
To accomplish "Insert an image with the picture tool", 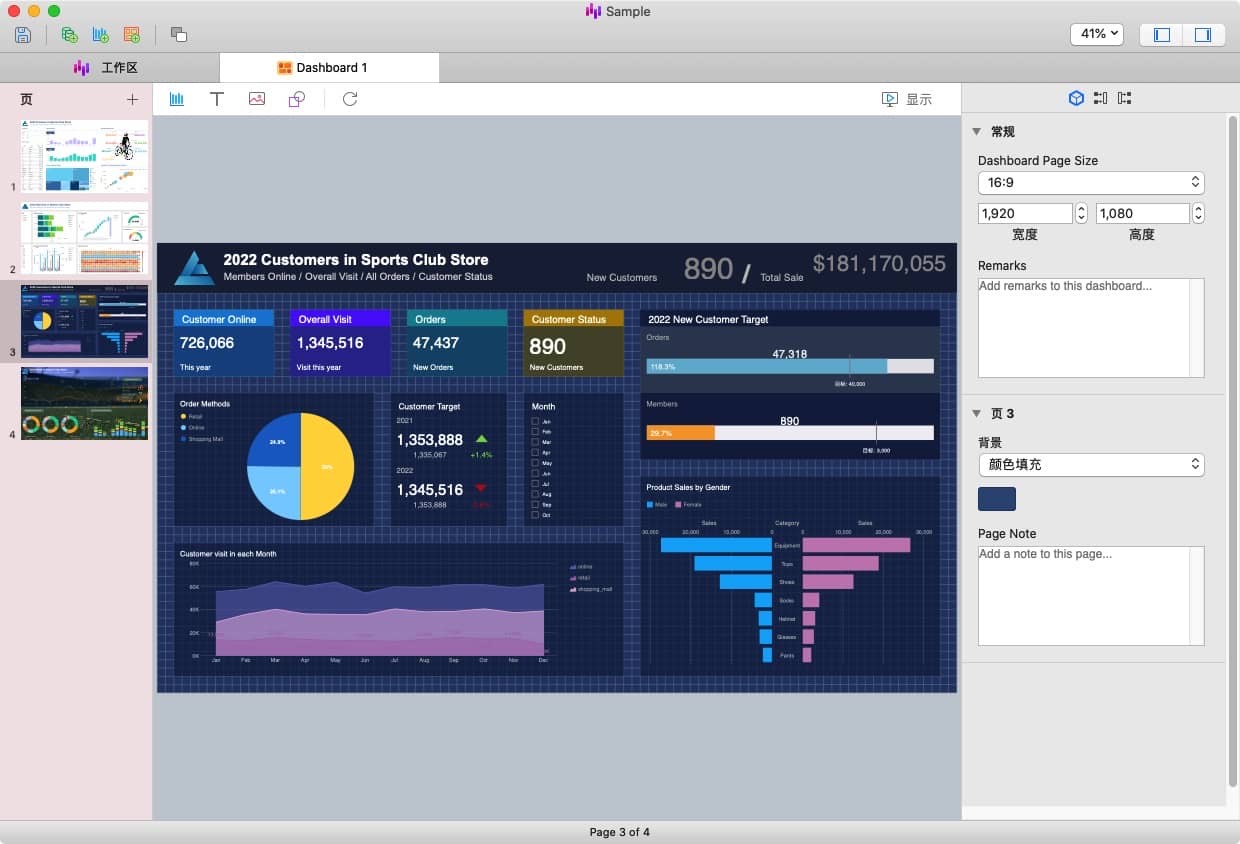I will tap(257, 99).
